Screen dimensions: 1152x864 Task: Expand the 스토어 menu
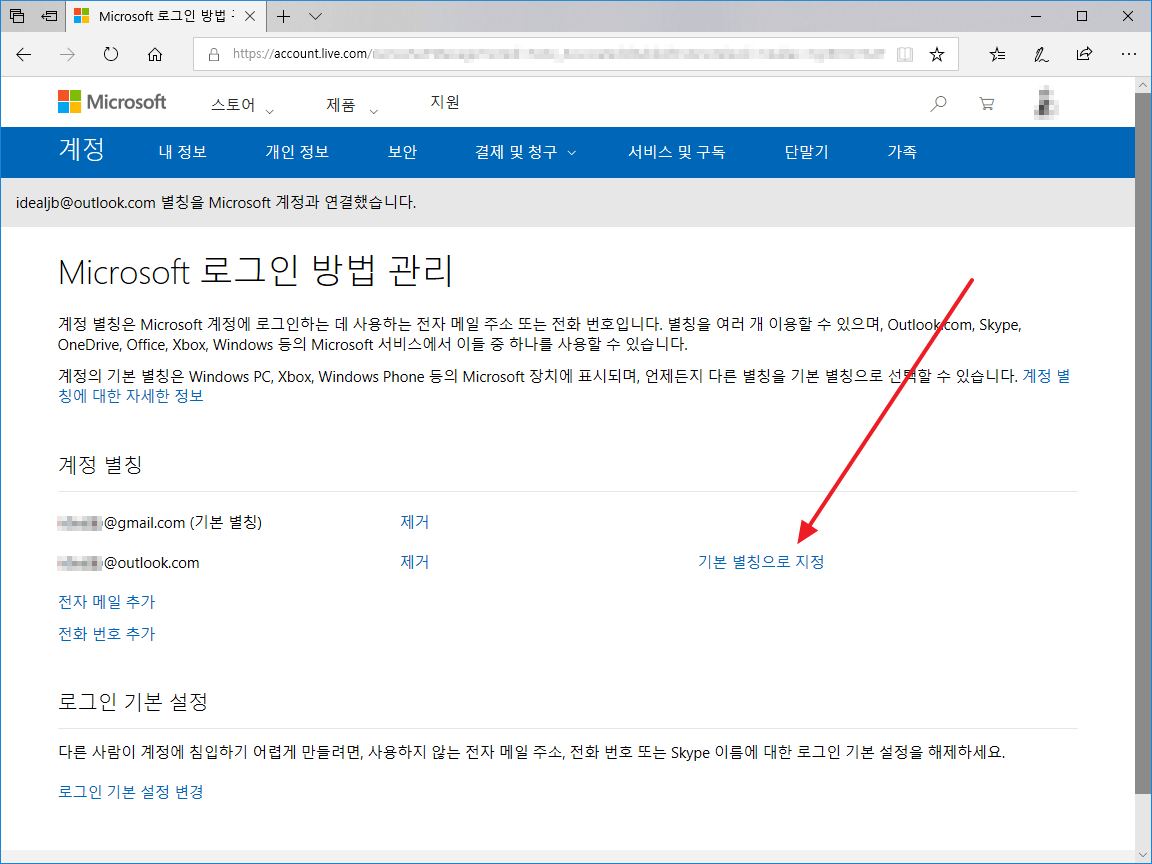[x=242, y=105]
